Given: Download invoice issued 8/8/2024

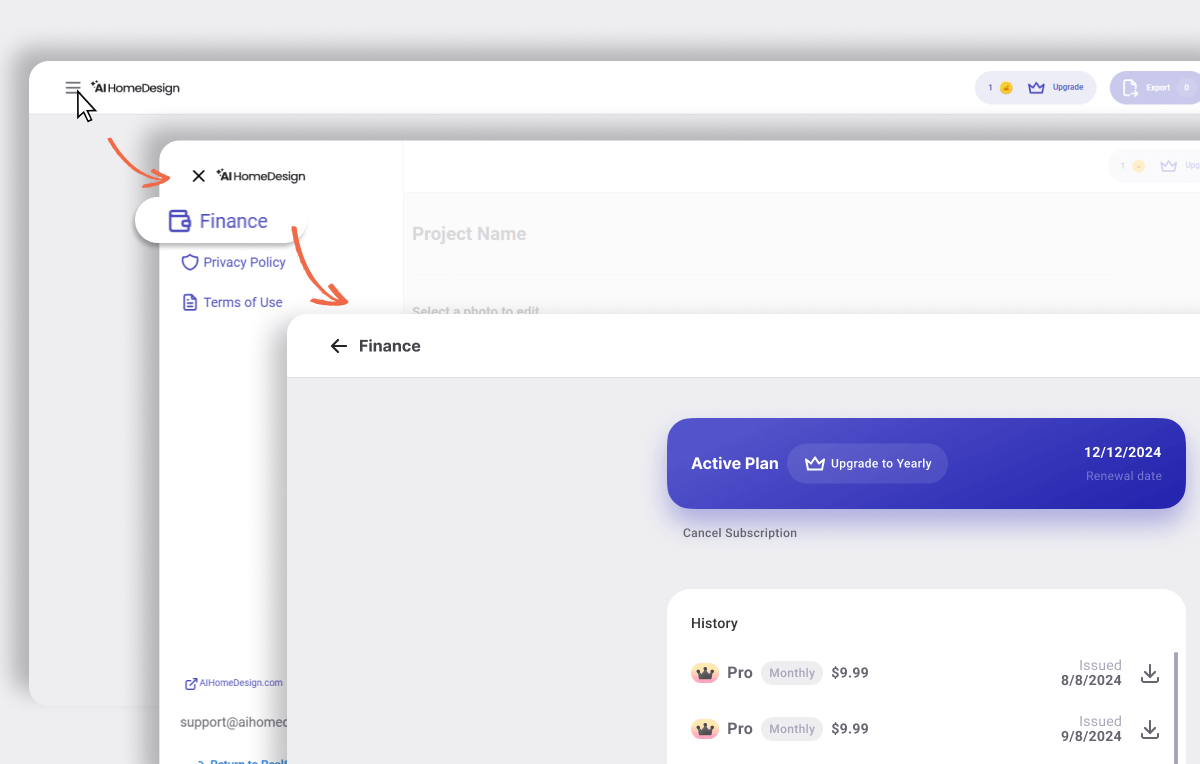Looking at the screenshot, I should pyautogui.click(x=1150, y=674).
